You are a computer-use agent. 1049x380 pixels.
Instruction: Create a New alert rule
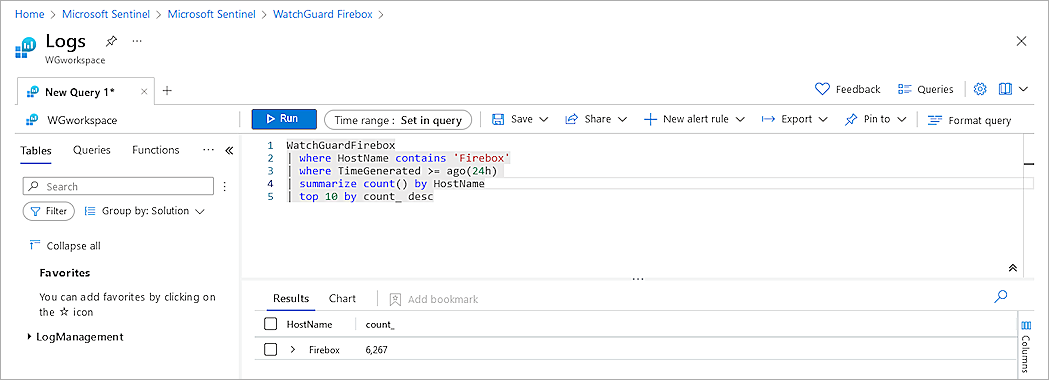pyautogui.click(x=694, y=119)
